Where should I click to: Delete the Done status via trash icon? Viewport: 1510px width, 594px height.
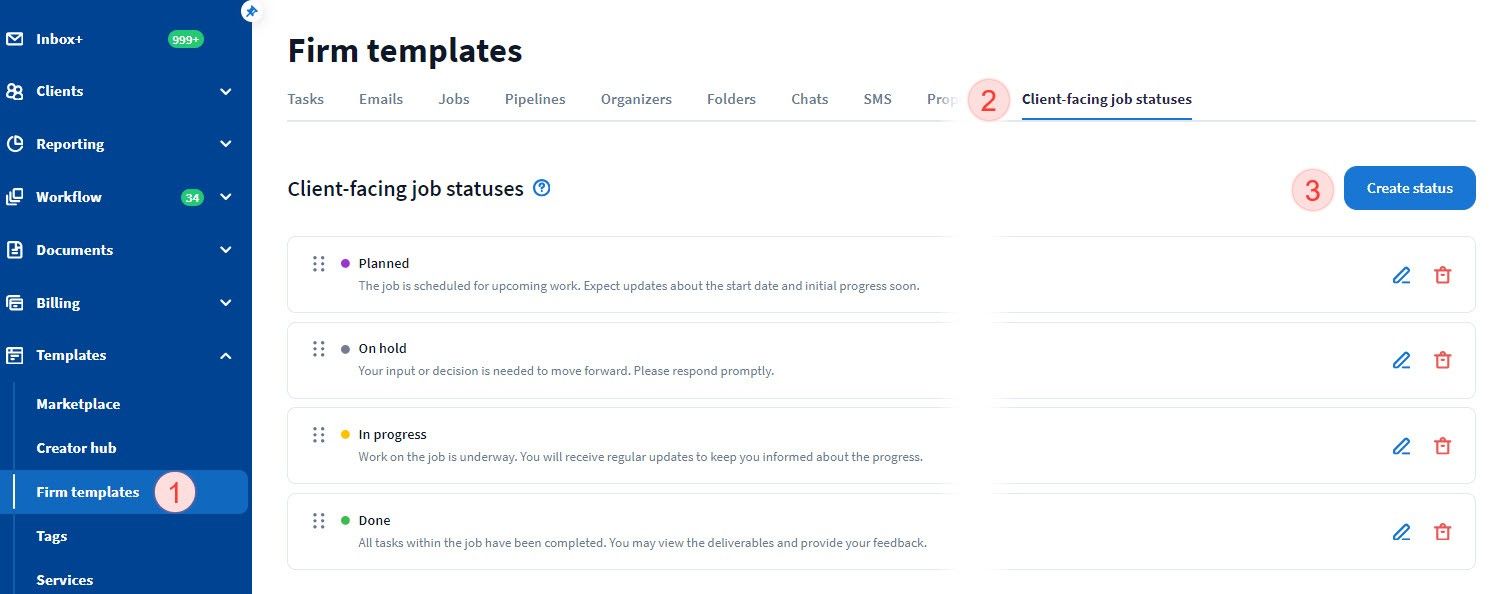click(1442, 532)
